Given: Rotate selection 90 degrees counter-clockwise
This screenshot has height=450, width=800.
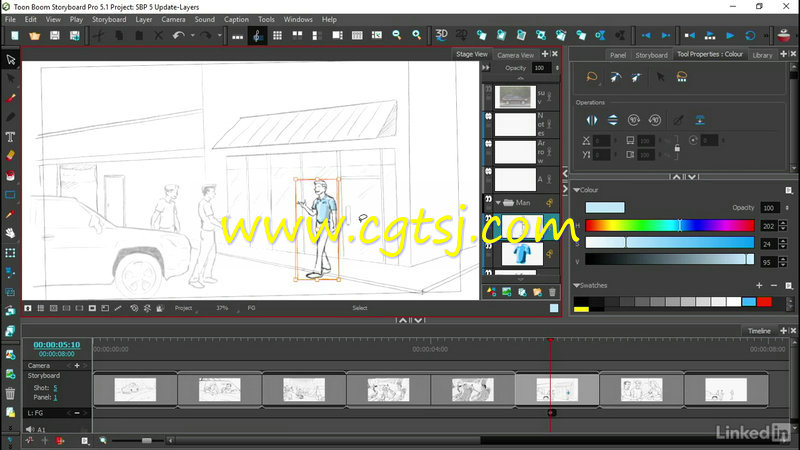Looking at the screenshot, I should (x=655, y=120).
